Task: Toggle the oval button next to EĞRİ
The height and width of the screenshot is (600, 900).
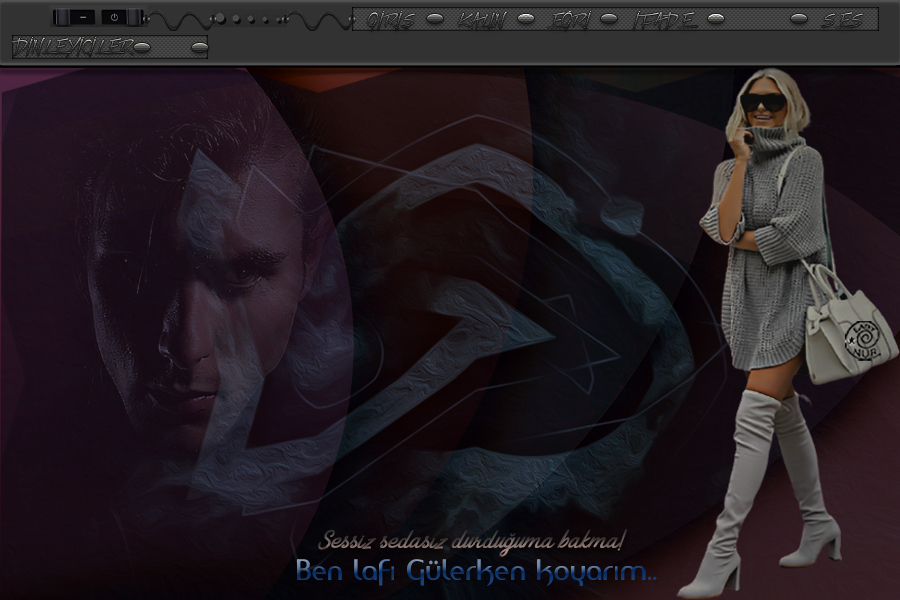Action: point(608,19)
